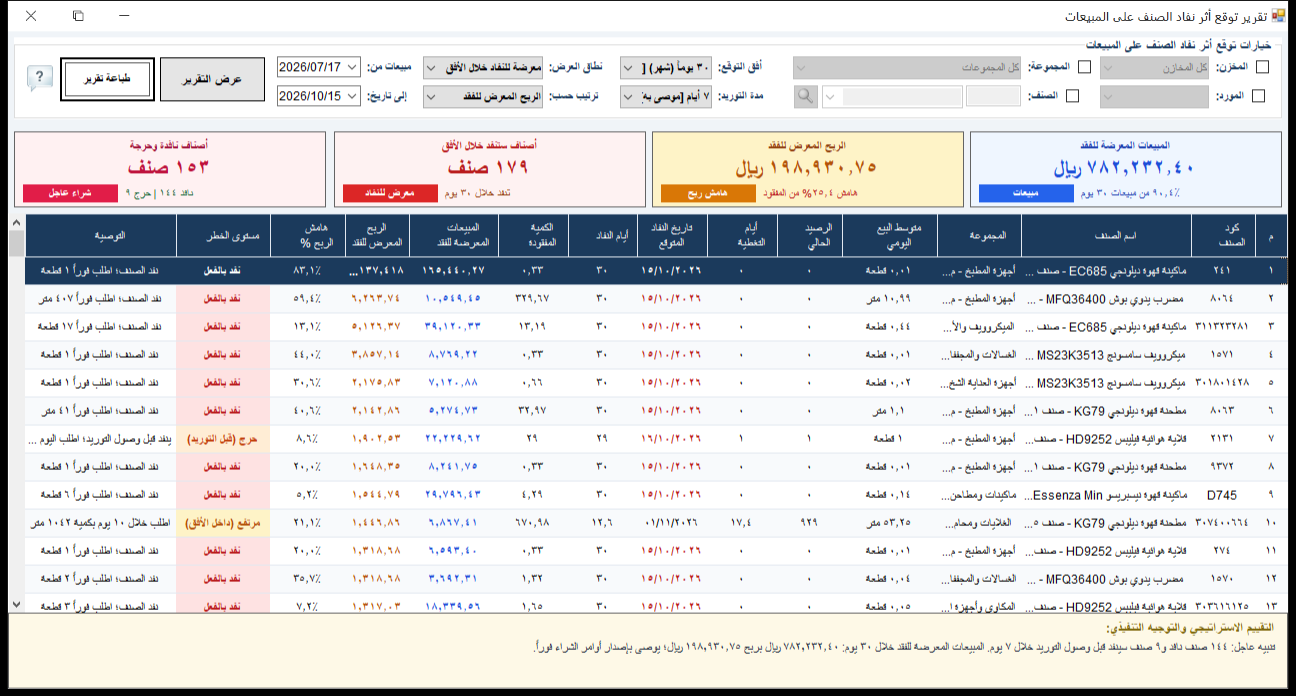Open the نطاق العرض dropdown
Viewport: 1296px width, 696px height.
click(x=483, y=68)
